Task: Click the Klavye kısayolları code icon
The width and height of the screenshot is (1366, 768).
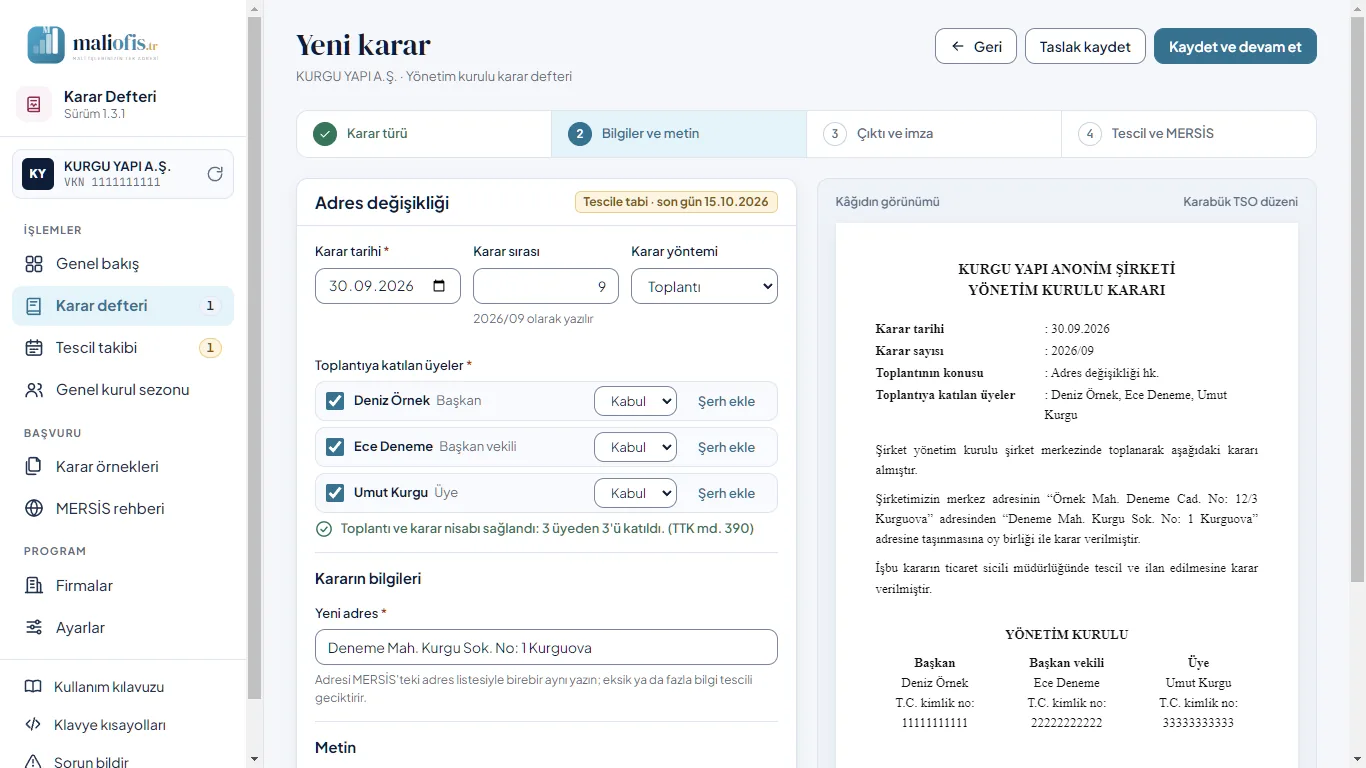Action: [33, 725]
